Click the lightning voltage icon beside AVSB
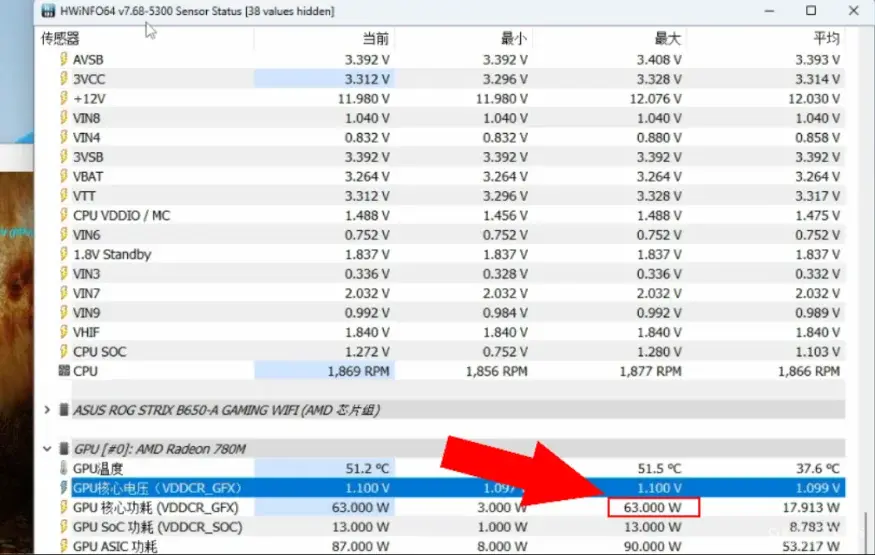875x555 pixels. (x=64, y=59)
